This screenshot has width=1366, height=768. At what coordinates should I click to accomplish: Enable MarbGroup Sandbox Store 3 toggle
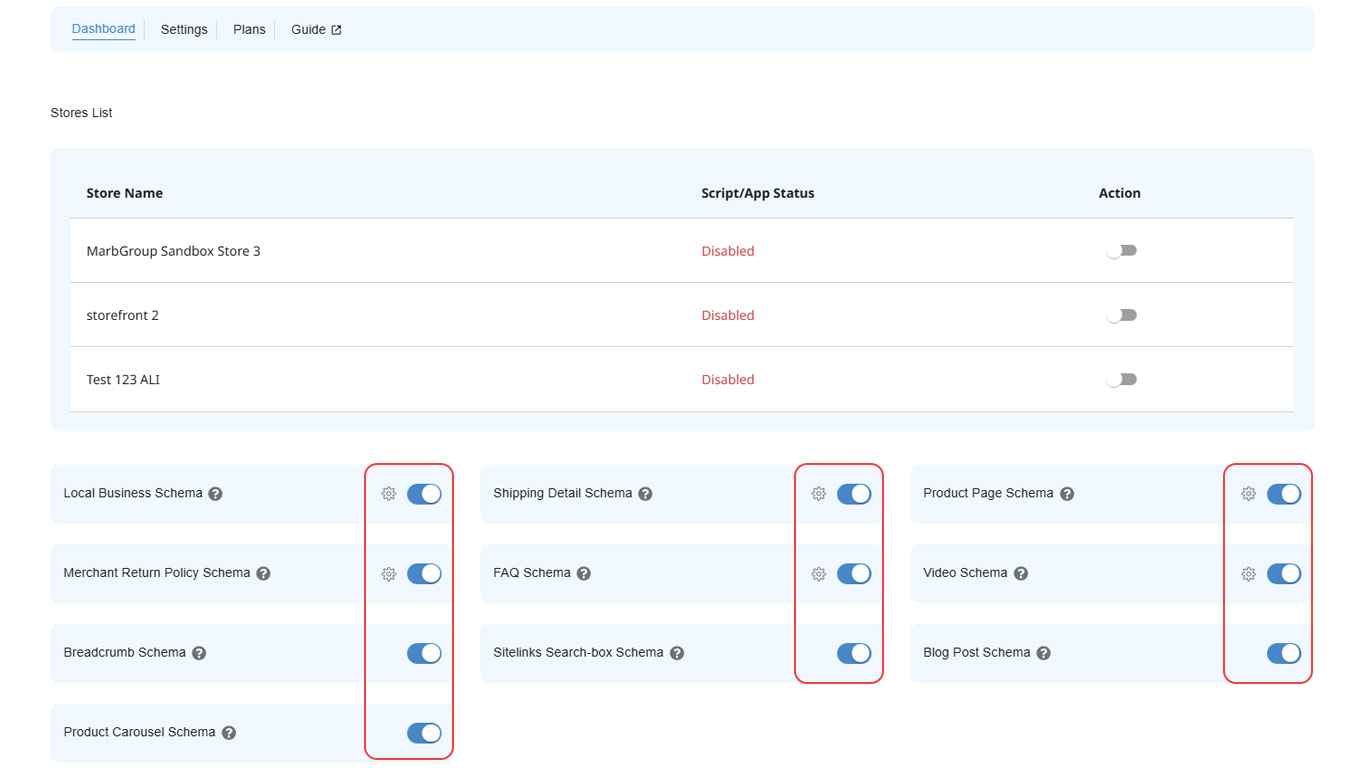[1121, 251]
